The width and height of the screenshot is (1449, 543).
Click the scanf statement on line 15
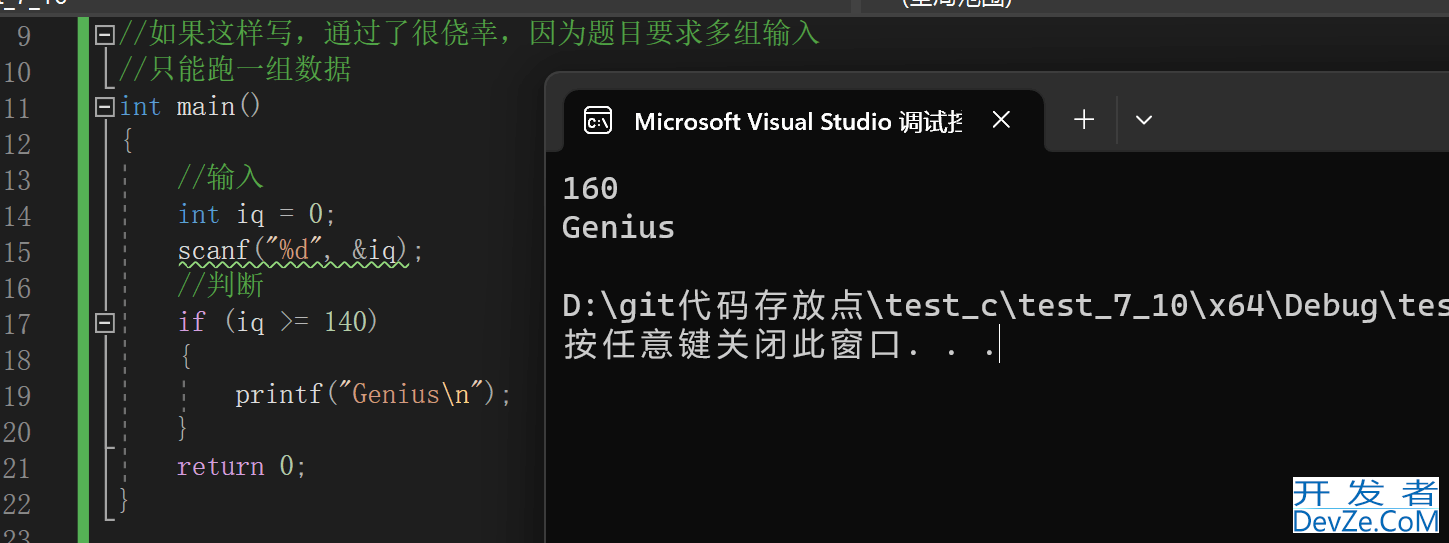point(301,250)
